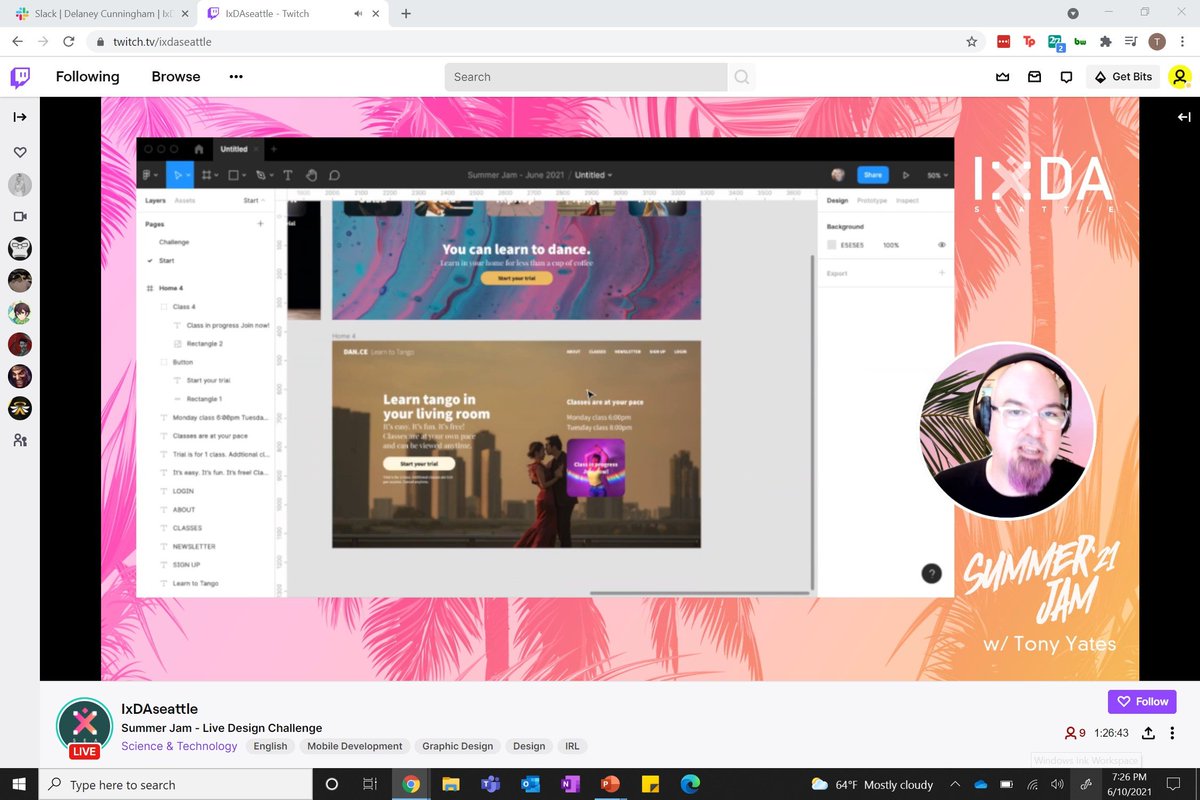Open the 50% zoom dropdown in Figma
The width and height of the screenshot is (1200, 800).
tap(938, 175)
